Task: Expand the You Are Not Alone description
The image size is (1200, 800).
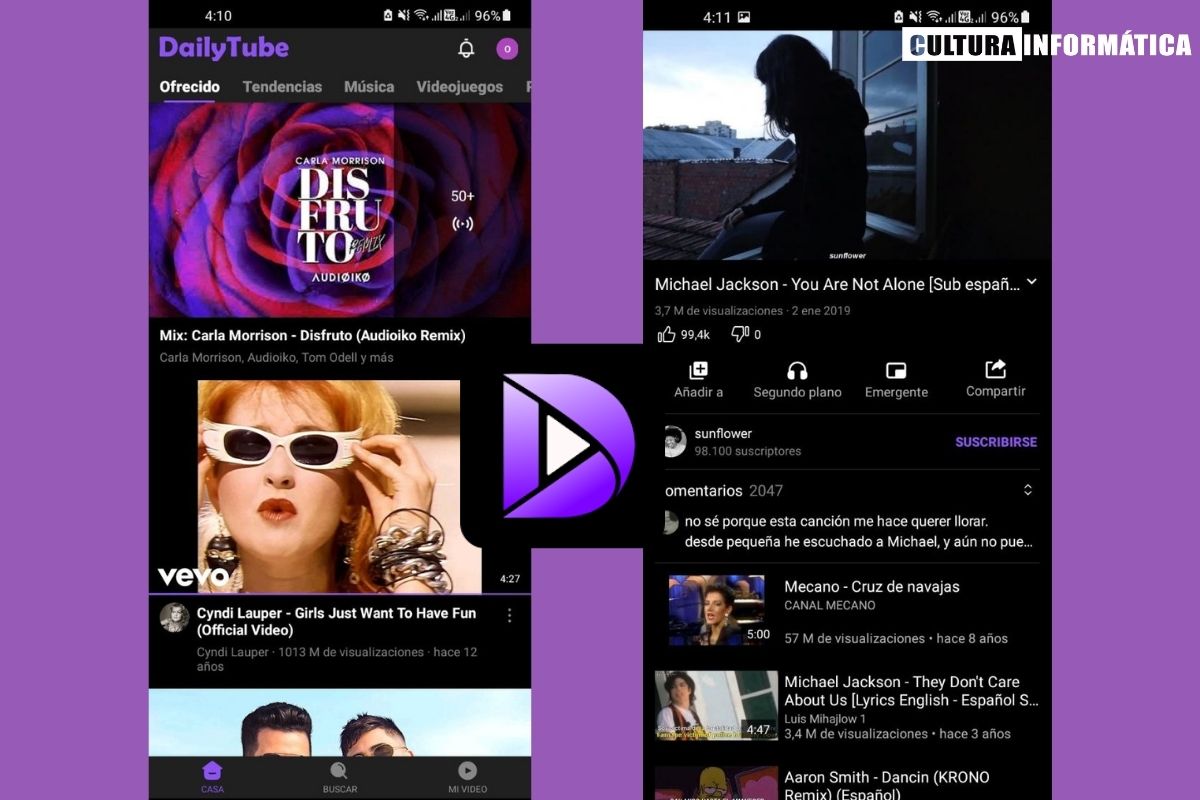Action: [1032, 283]
